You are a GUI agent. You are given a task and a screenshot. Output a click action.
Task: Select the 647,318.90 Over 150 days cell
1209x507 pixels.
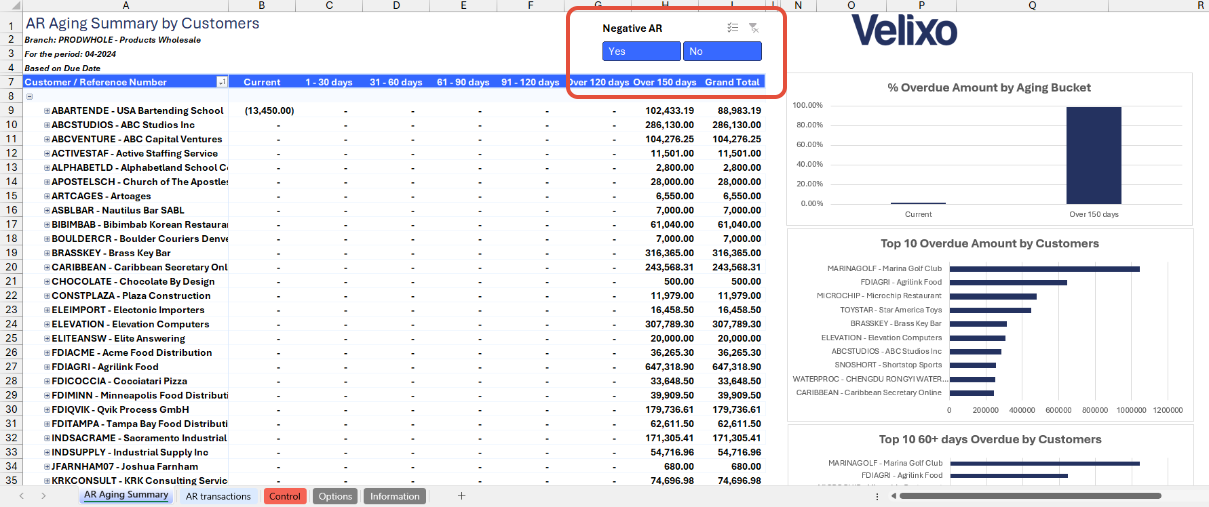click(666, 367)
